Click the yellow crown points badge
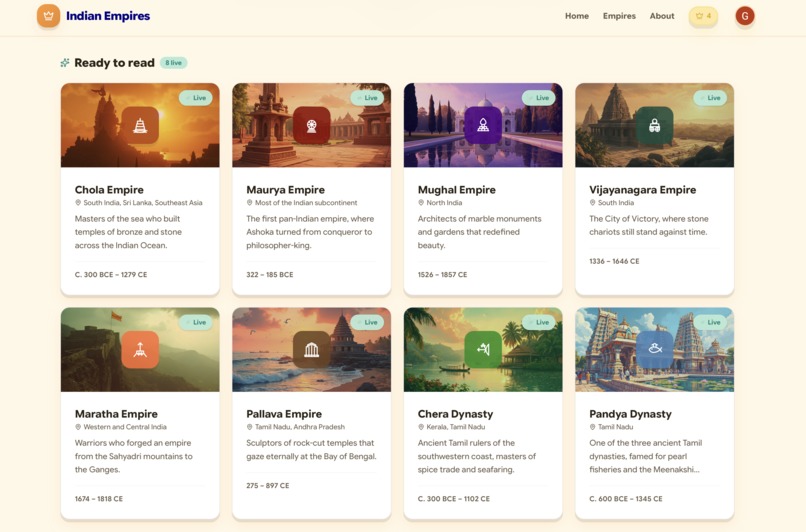The image size is (806, 532). pos(703,16)
